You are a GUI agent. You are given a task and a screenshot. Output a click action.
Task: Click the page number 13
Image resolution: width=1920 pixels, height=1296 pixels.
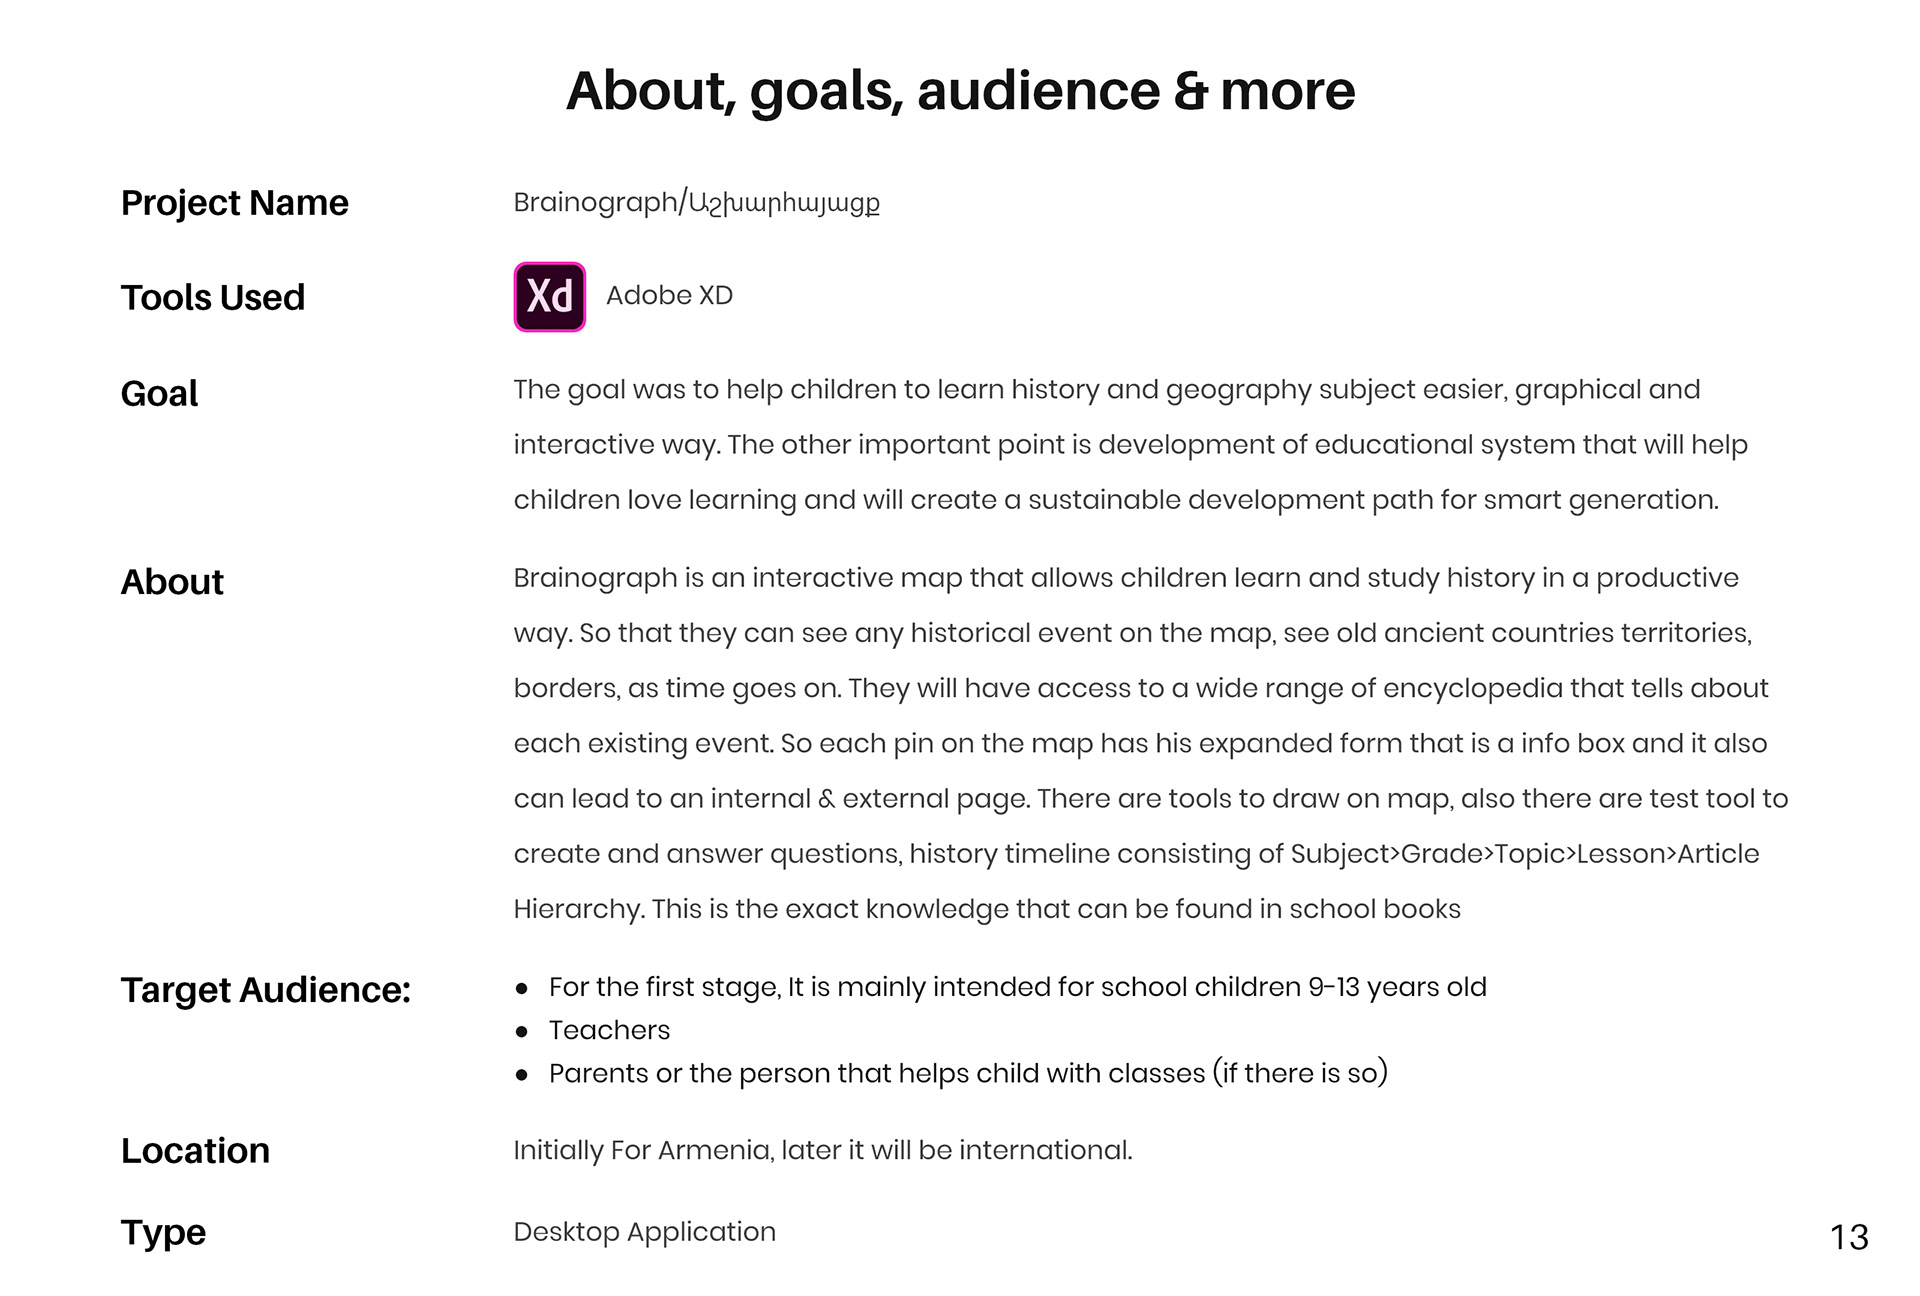point(1849,1238)
